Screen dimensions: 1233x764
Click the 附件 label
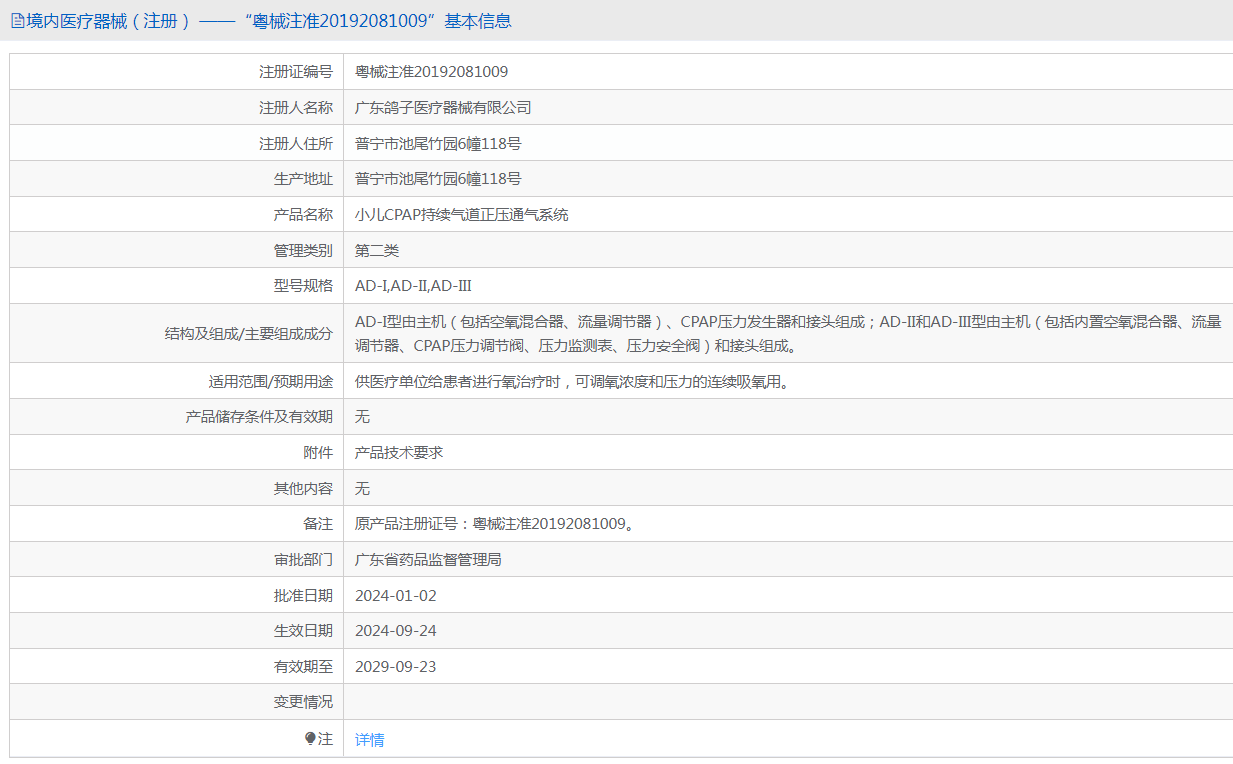[x=318, y=453]
